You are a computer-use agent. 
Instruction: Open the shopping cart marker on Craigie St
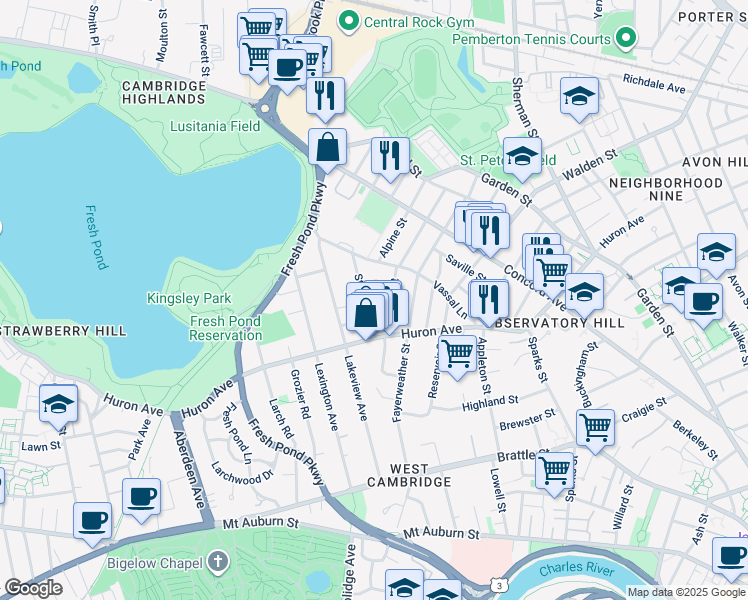point(595,427)
